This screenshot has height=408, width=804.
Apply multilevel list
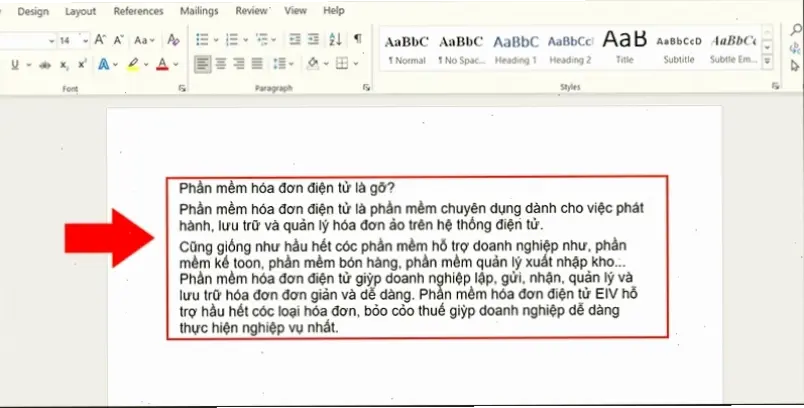click(262, 39)
